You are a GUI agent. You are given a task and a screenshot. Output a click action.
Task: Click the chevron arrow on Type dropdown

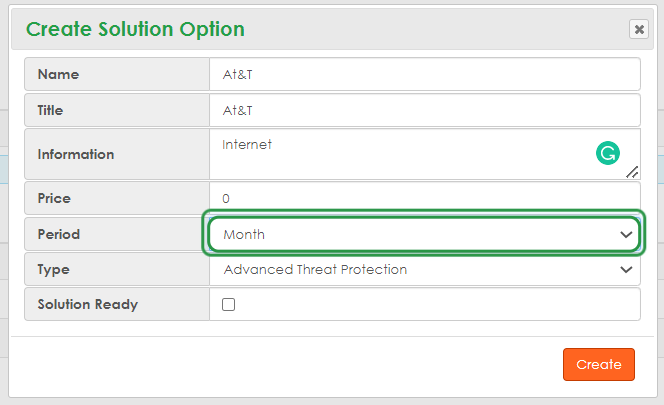[627, 269]
